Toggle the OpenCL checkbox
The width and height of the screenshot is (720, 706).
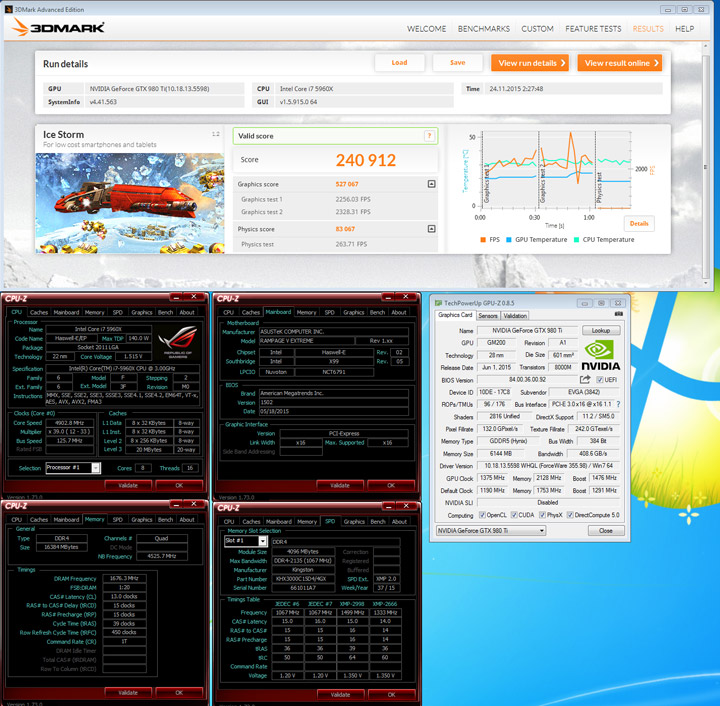[x=482, y=515]
